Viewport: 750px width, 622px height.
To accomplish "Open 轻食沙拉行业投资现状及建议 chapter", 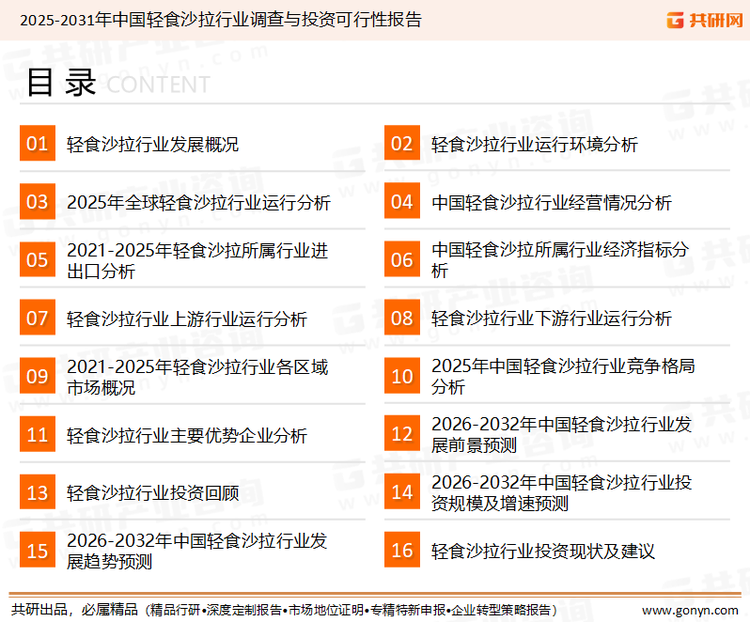I will click(543, 551).
